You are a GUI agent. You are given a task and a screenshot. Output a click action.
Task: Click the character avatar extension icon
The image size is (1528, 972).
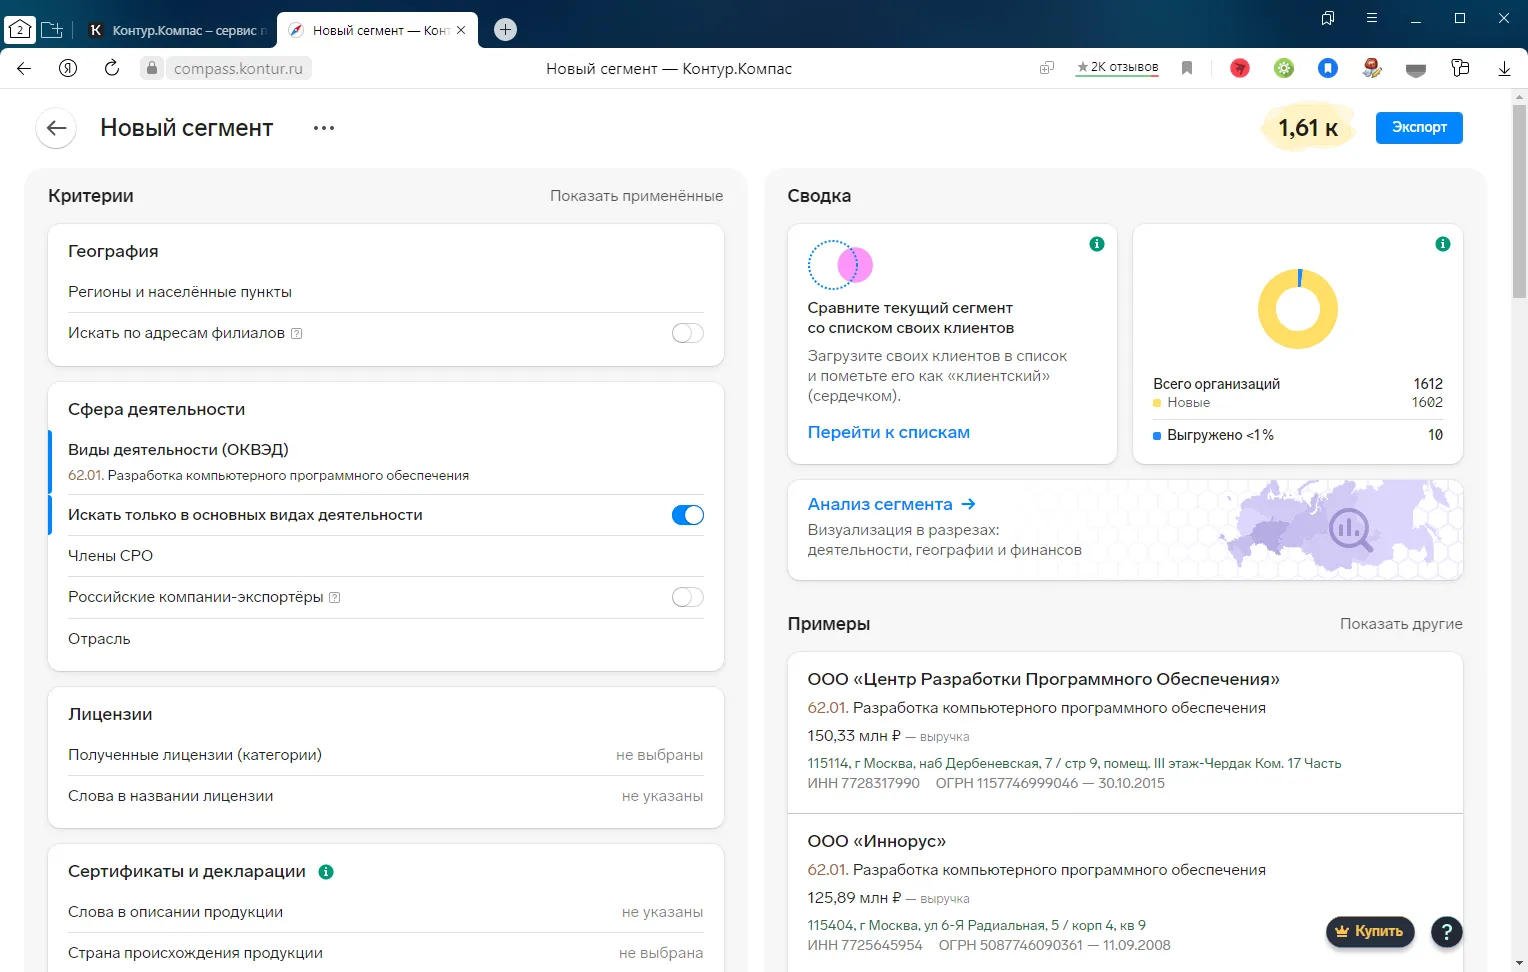coord(1372,68)
